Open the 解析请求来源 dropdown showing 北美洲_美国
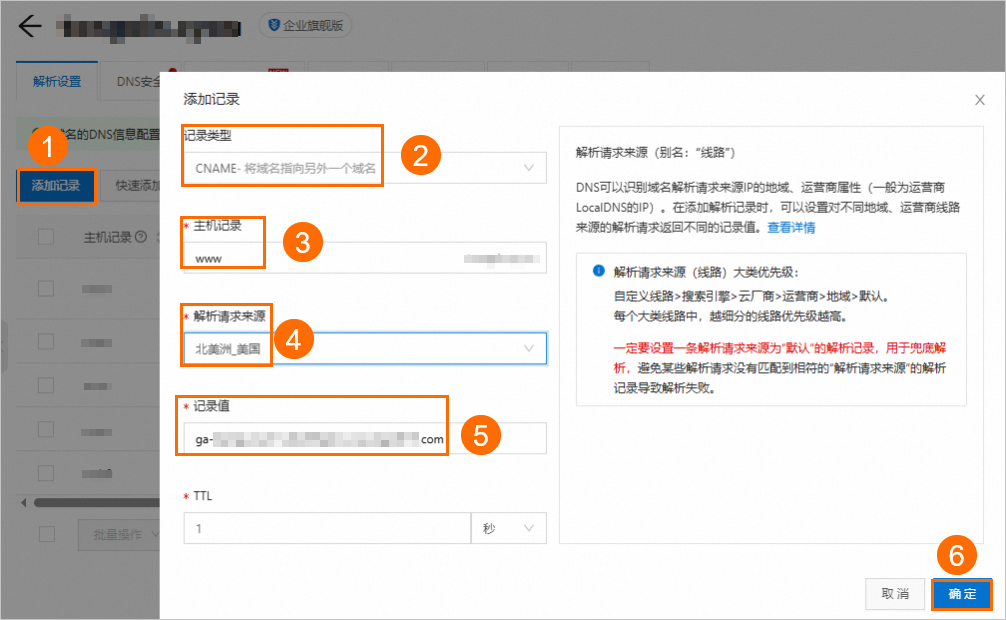This screenshot has width=1006, height=620. (x=365, y=349)
